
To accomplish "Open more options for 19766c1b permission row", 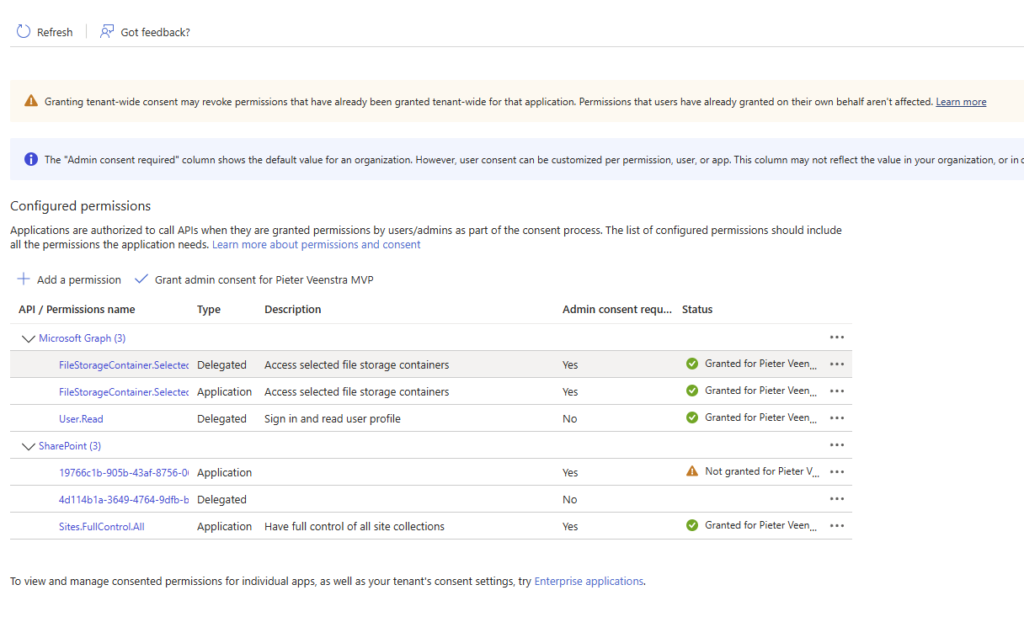I will pyautogui.click(x=837, y=472).
